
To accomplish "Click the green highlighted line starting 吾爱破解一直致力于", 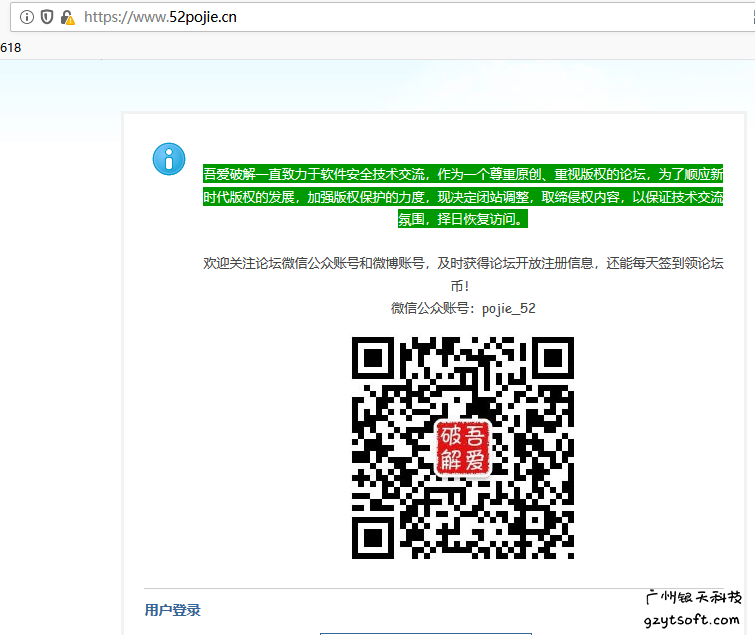I will point(463,174).
